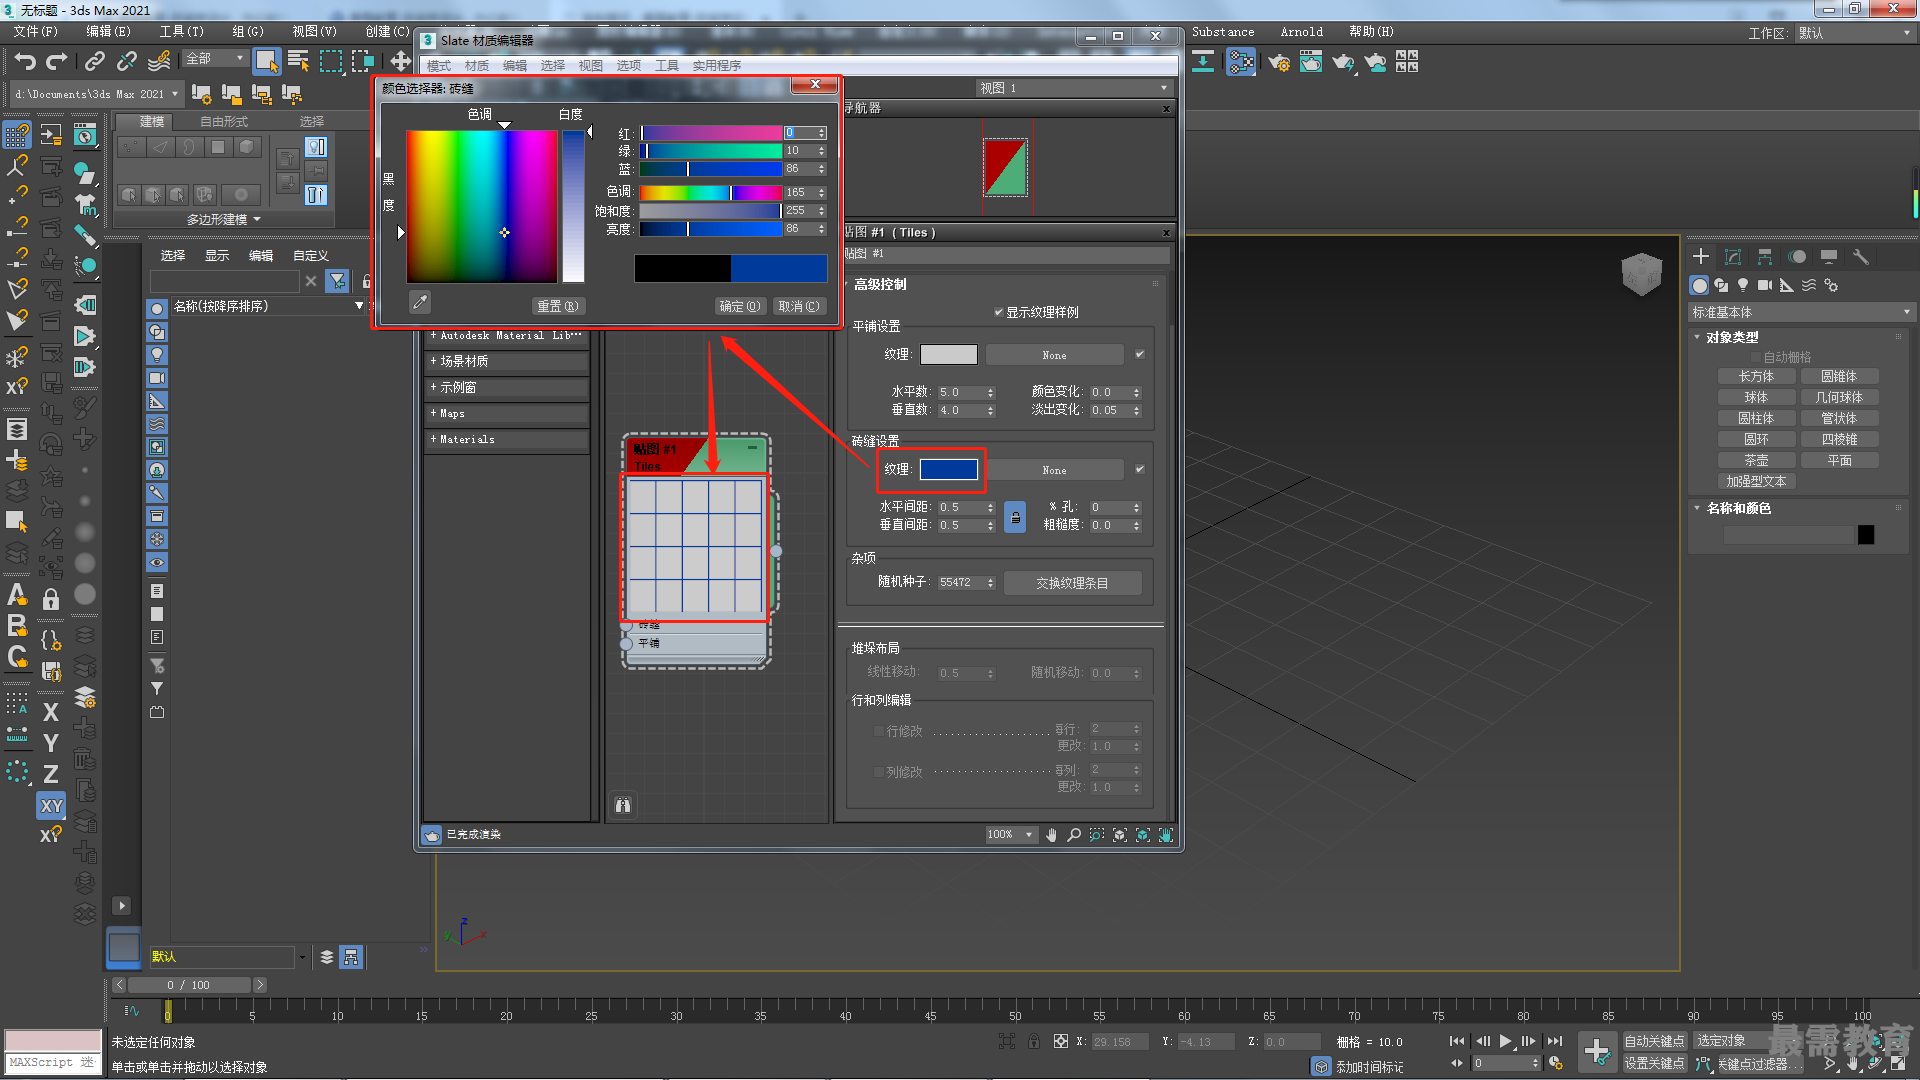Click the lock icon beside gap spacing

(x=1015, y=517)
